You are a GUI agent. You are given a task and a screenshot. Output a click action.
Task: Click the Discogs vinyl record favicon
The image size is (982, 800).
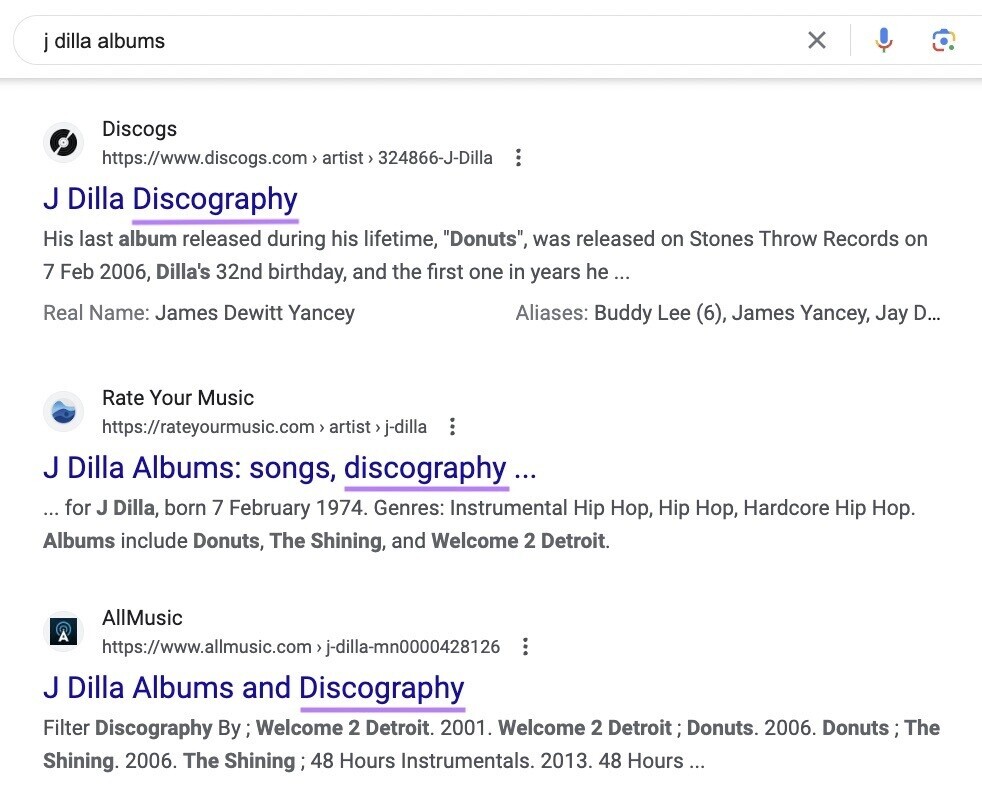(x=63, y=142)
